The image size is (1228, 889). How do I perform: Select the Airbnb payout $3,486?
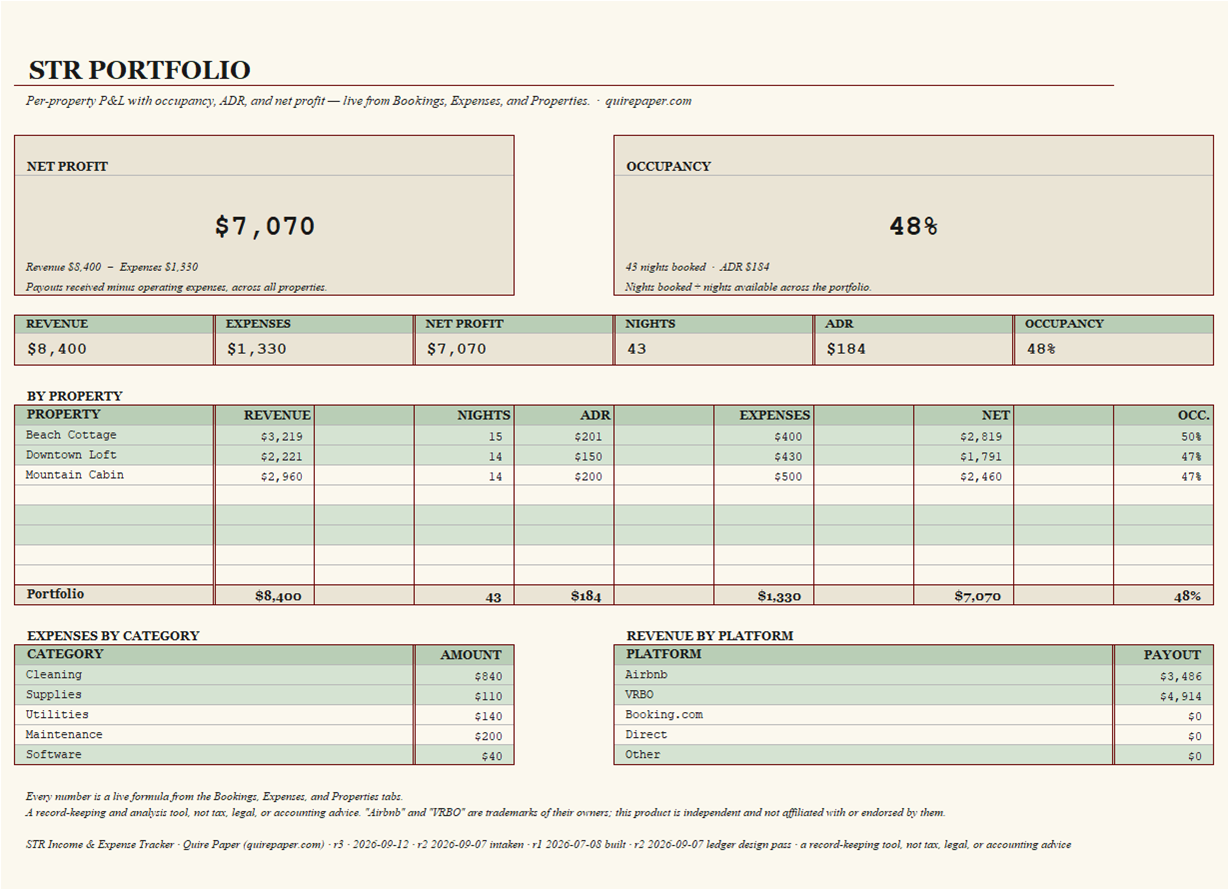pos(1181,677)
